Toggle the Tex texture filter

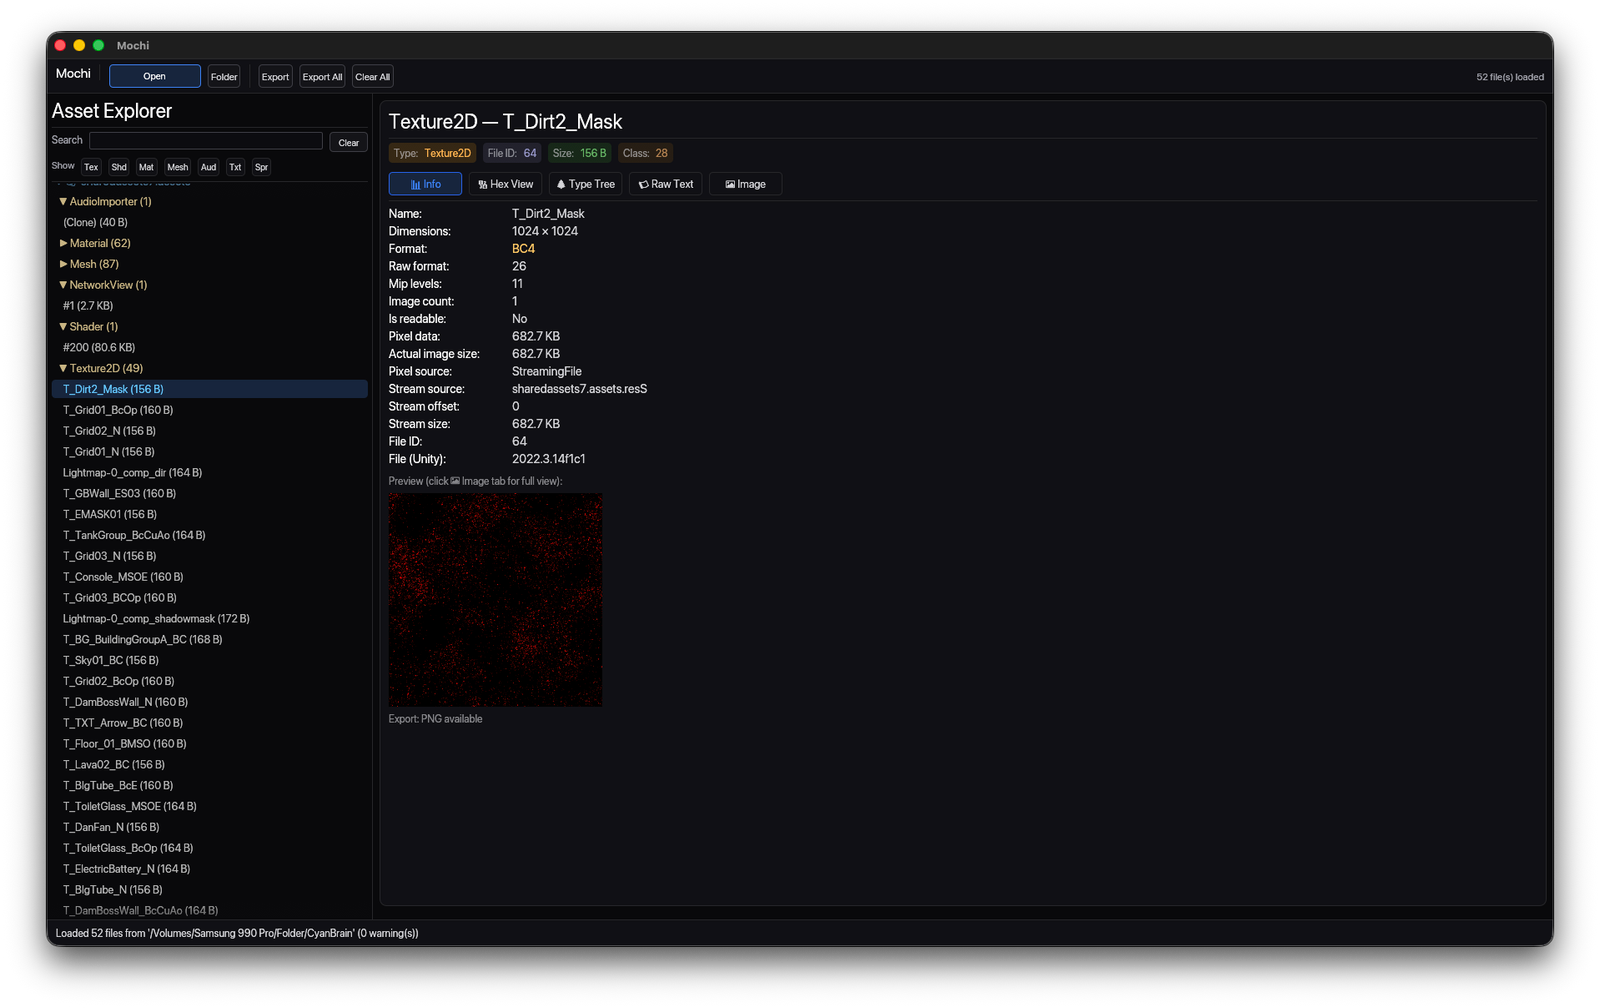pos(91,167)
